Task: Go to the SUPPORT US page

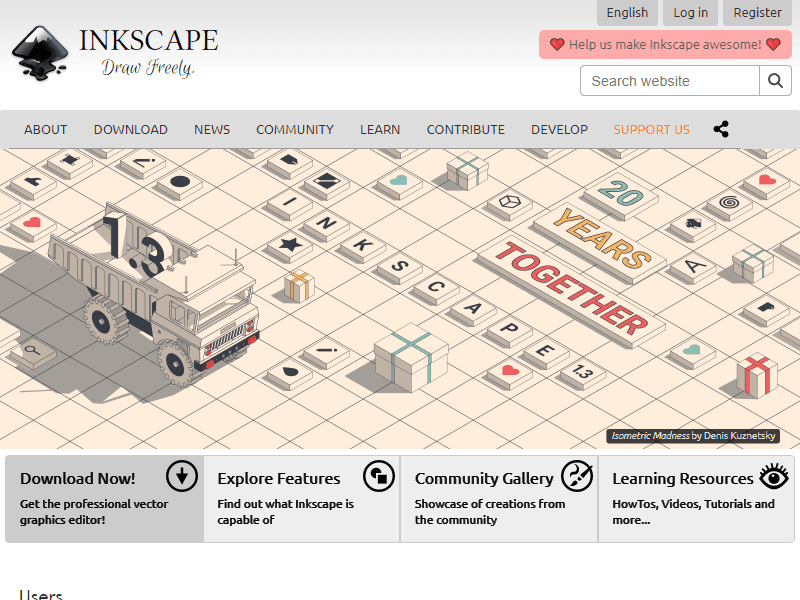Action: pos(651,129)
